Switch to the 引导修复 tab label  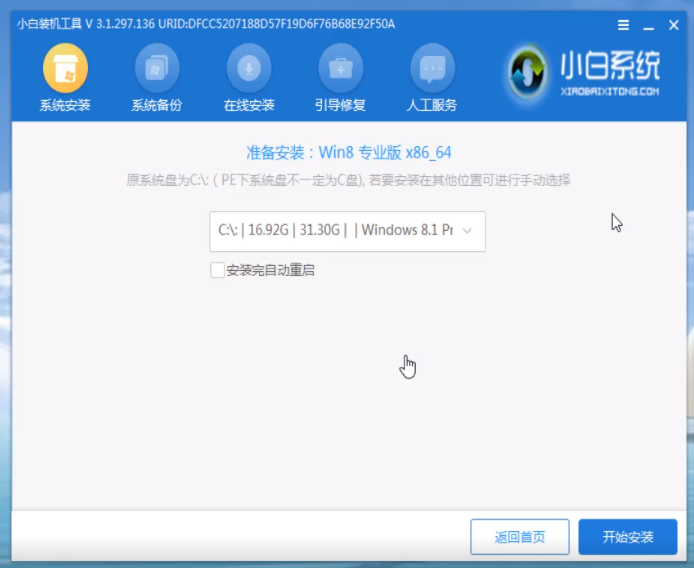coord(341,105)
